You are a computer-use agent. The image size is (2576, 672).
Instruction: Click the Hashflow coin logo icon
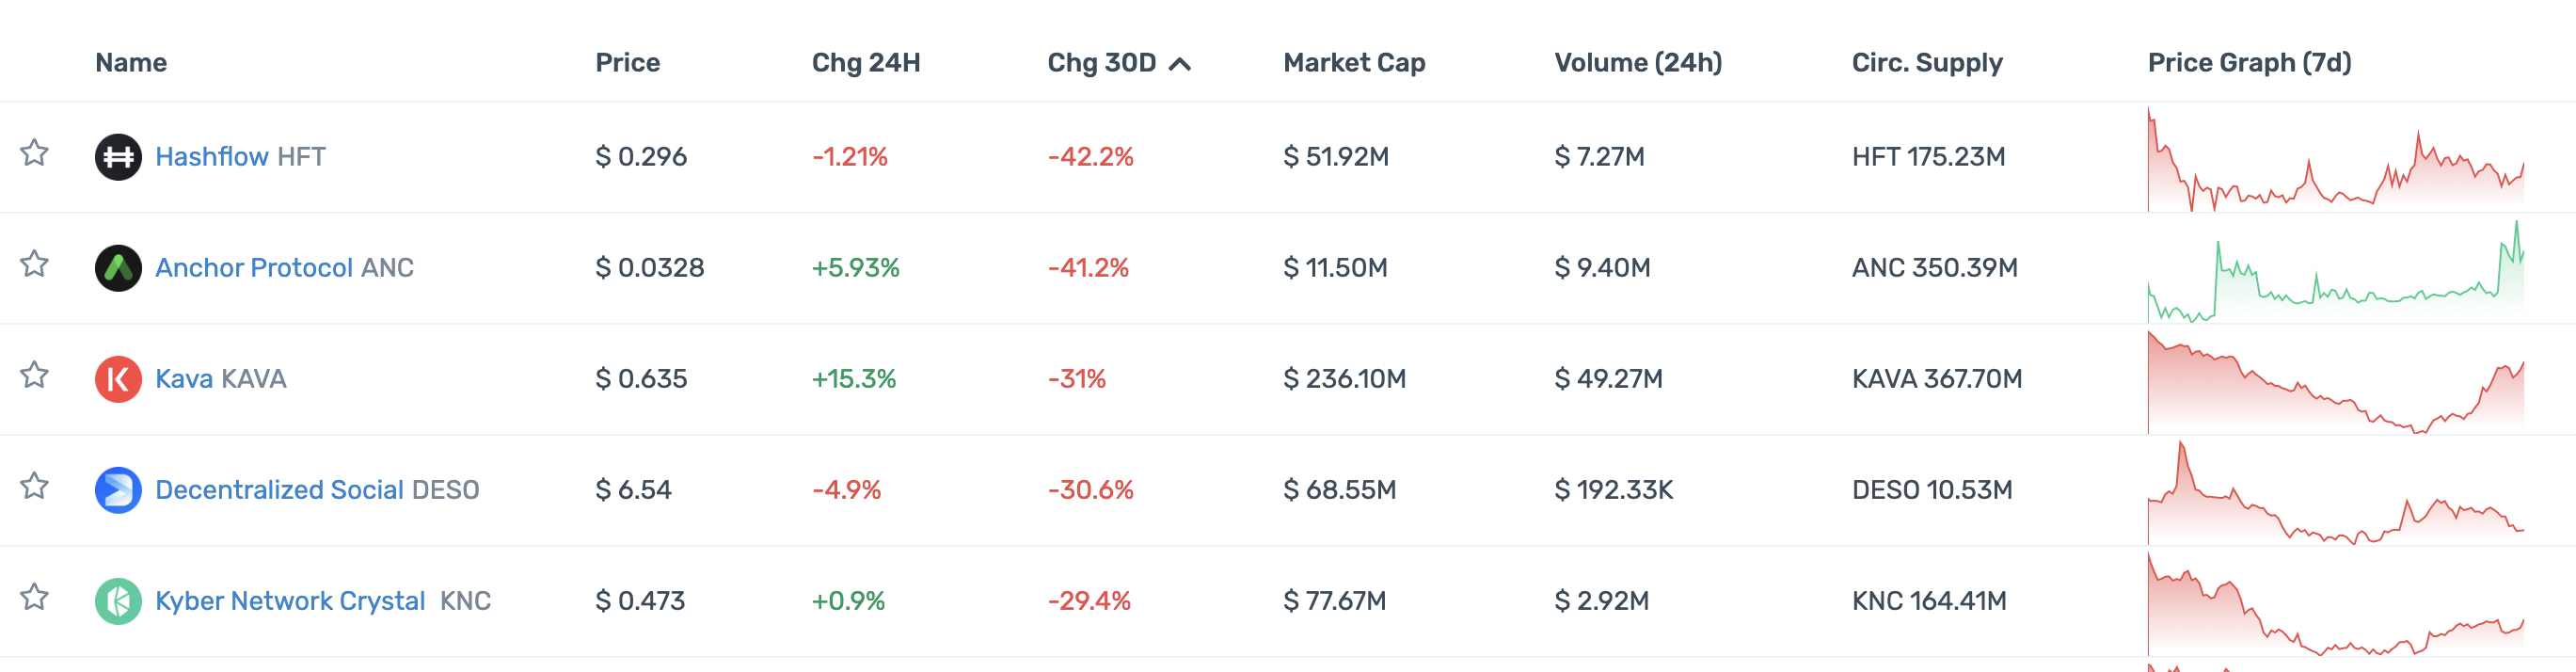tap(118, 157)
